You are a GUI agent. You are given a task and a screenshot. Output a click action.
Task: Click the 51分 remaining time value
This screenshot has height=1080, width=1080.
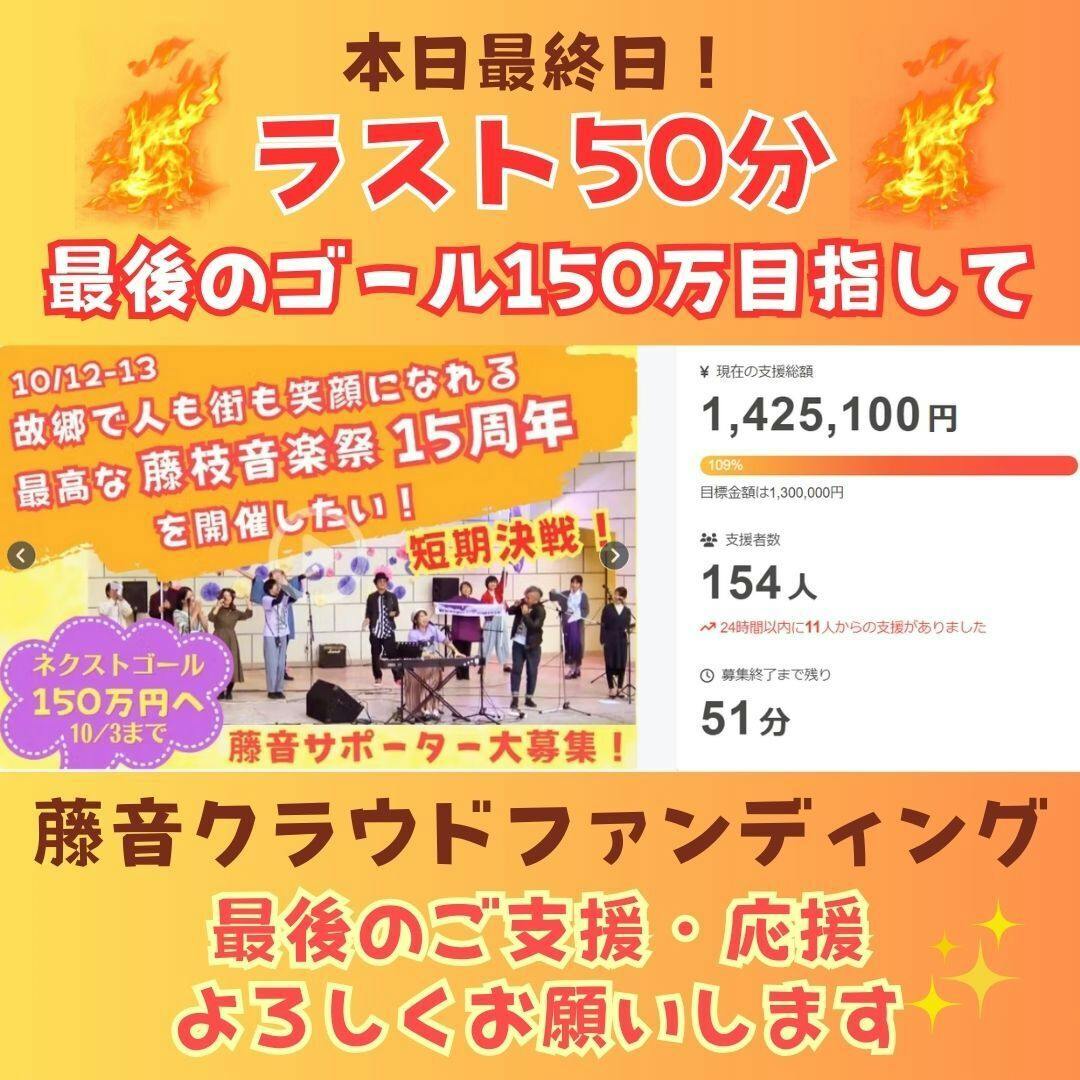tap(745, 719)
